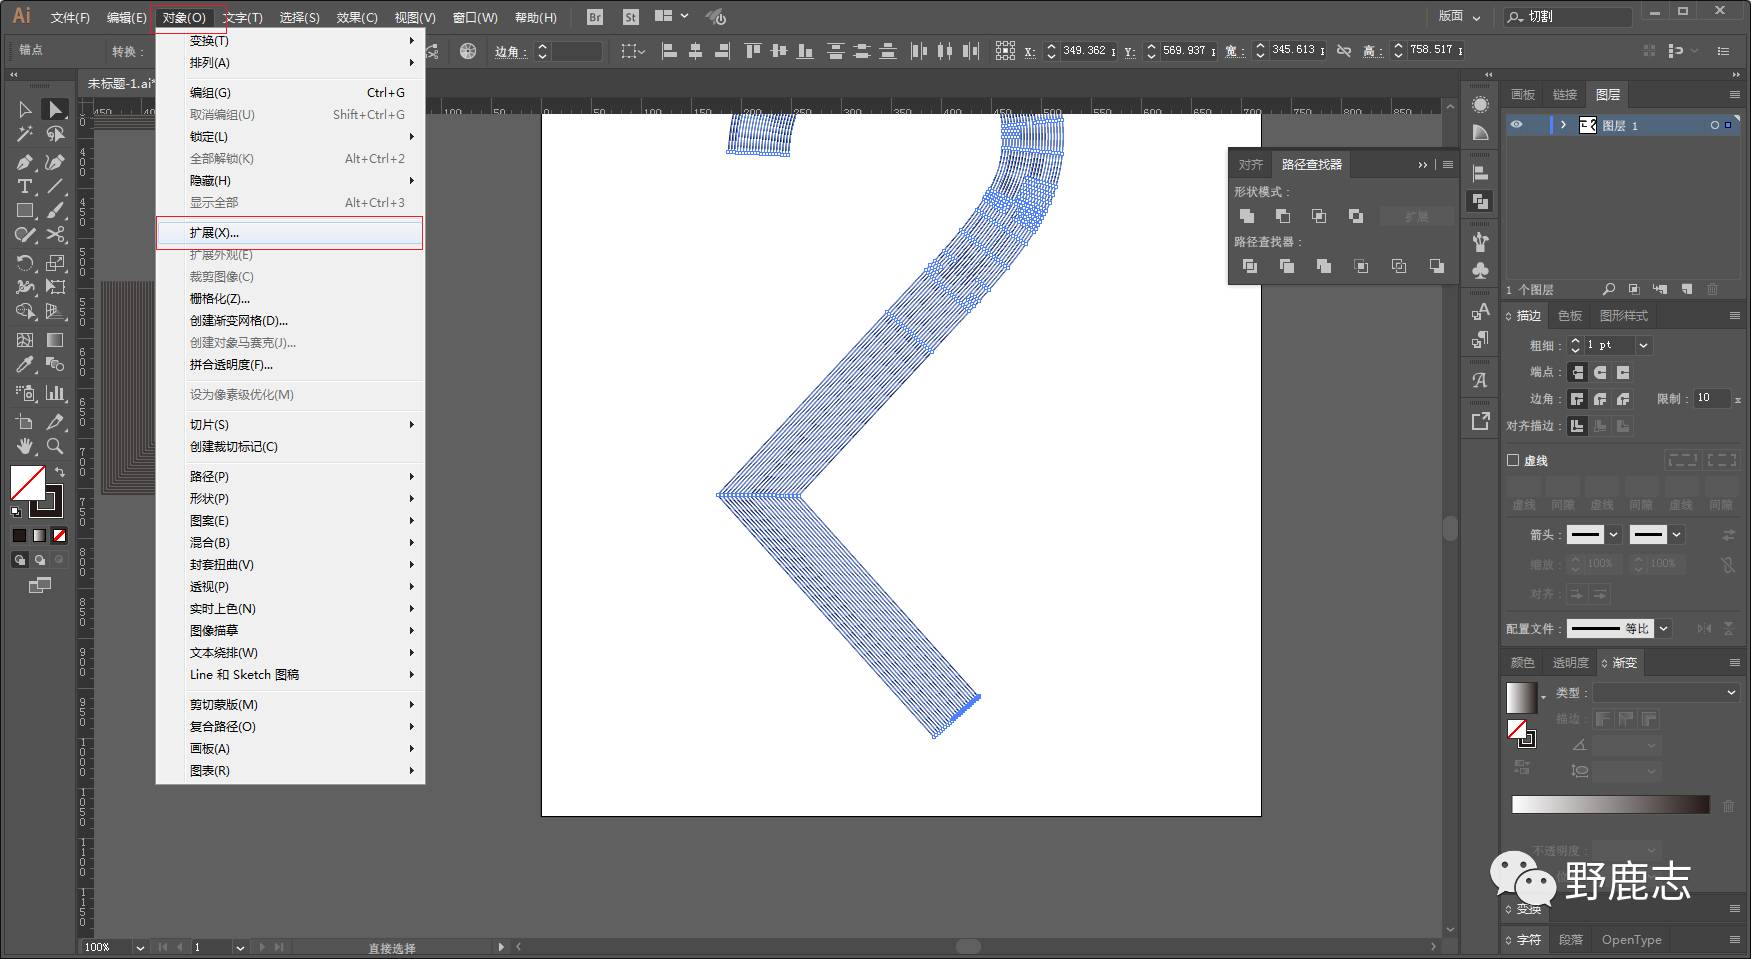The image size is (1751, 959).
Task: Activate the Eyedropper tool
Action: 25,365
